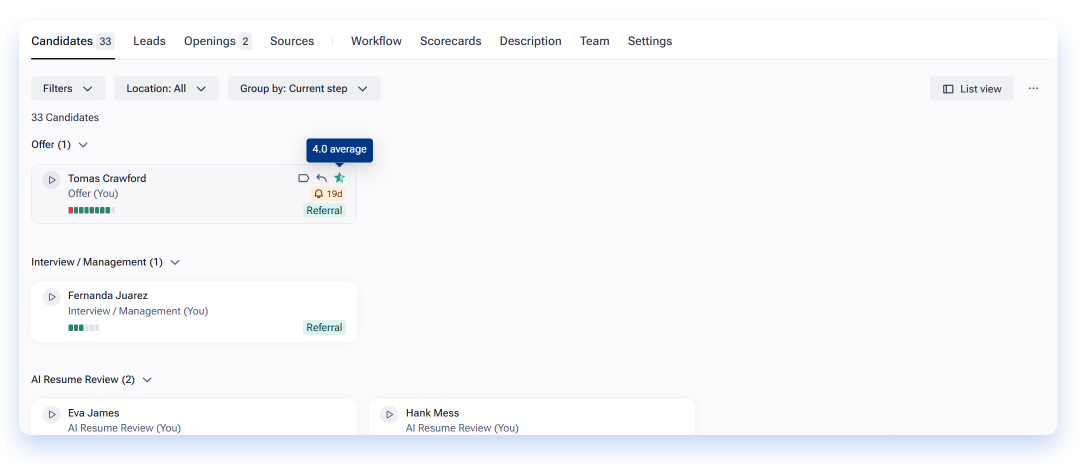Click the 33 Candidates count text
1079x464 pixels.
point(65,118)
